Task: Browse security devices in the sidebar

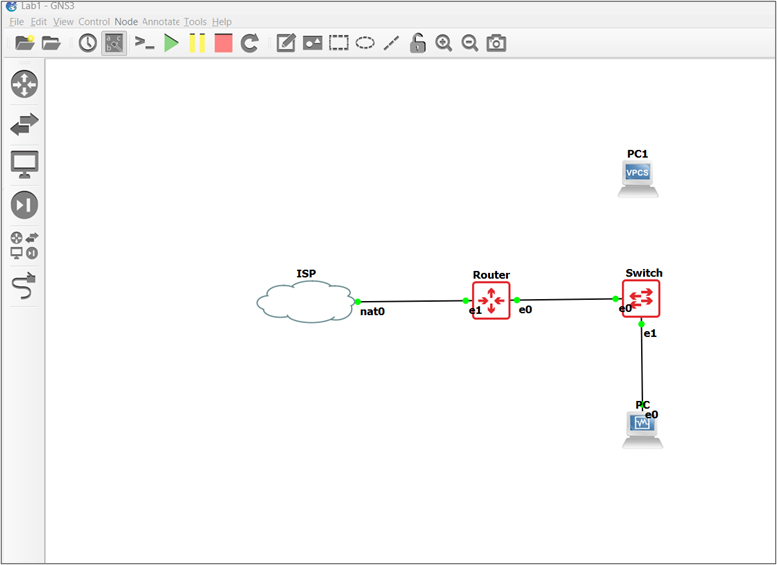Action: coord(24,205)
